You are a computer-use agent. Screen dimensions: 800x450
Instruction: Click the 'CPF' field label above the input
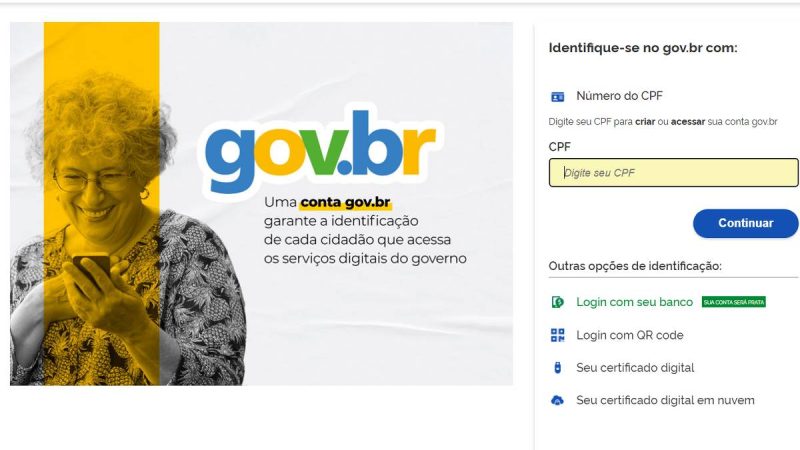point(559,147)
